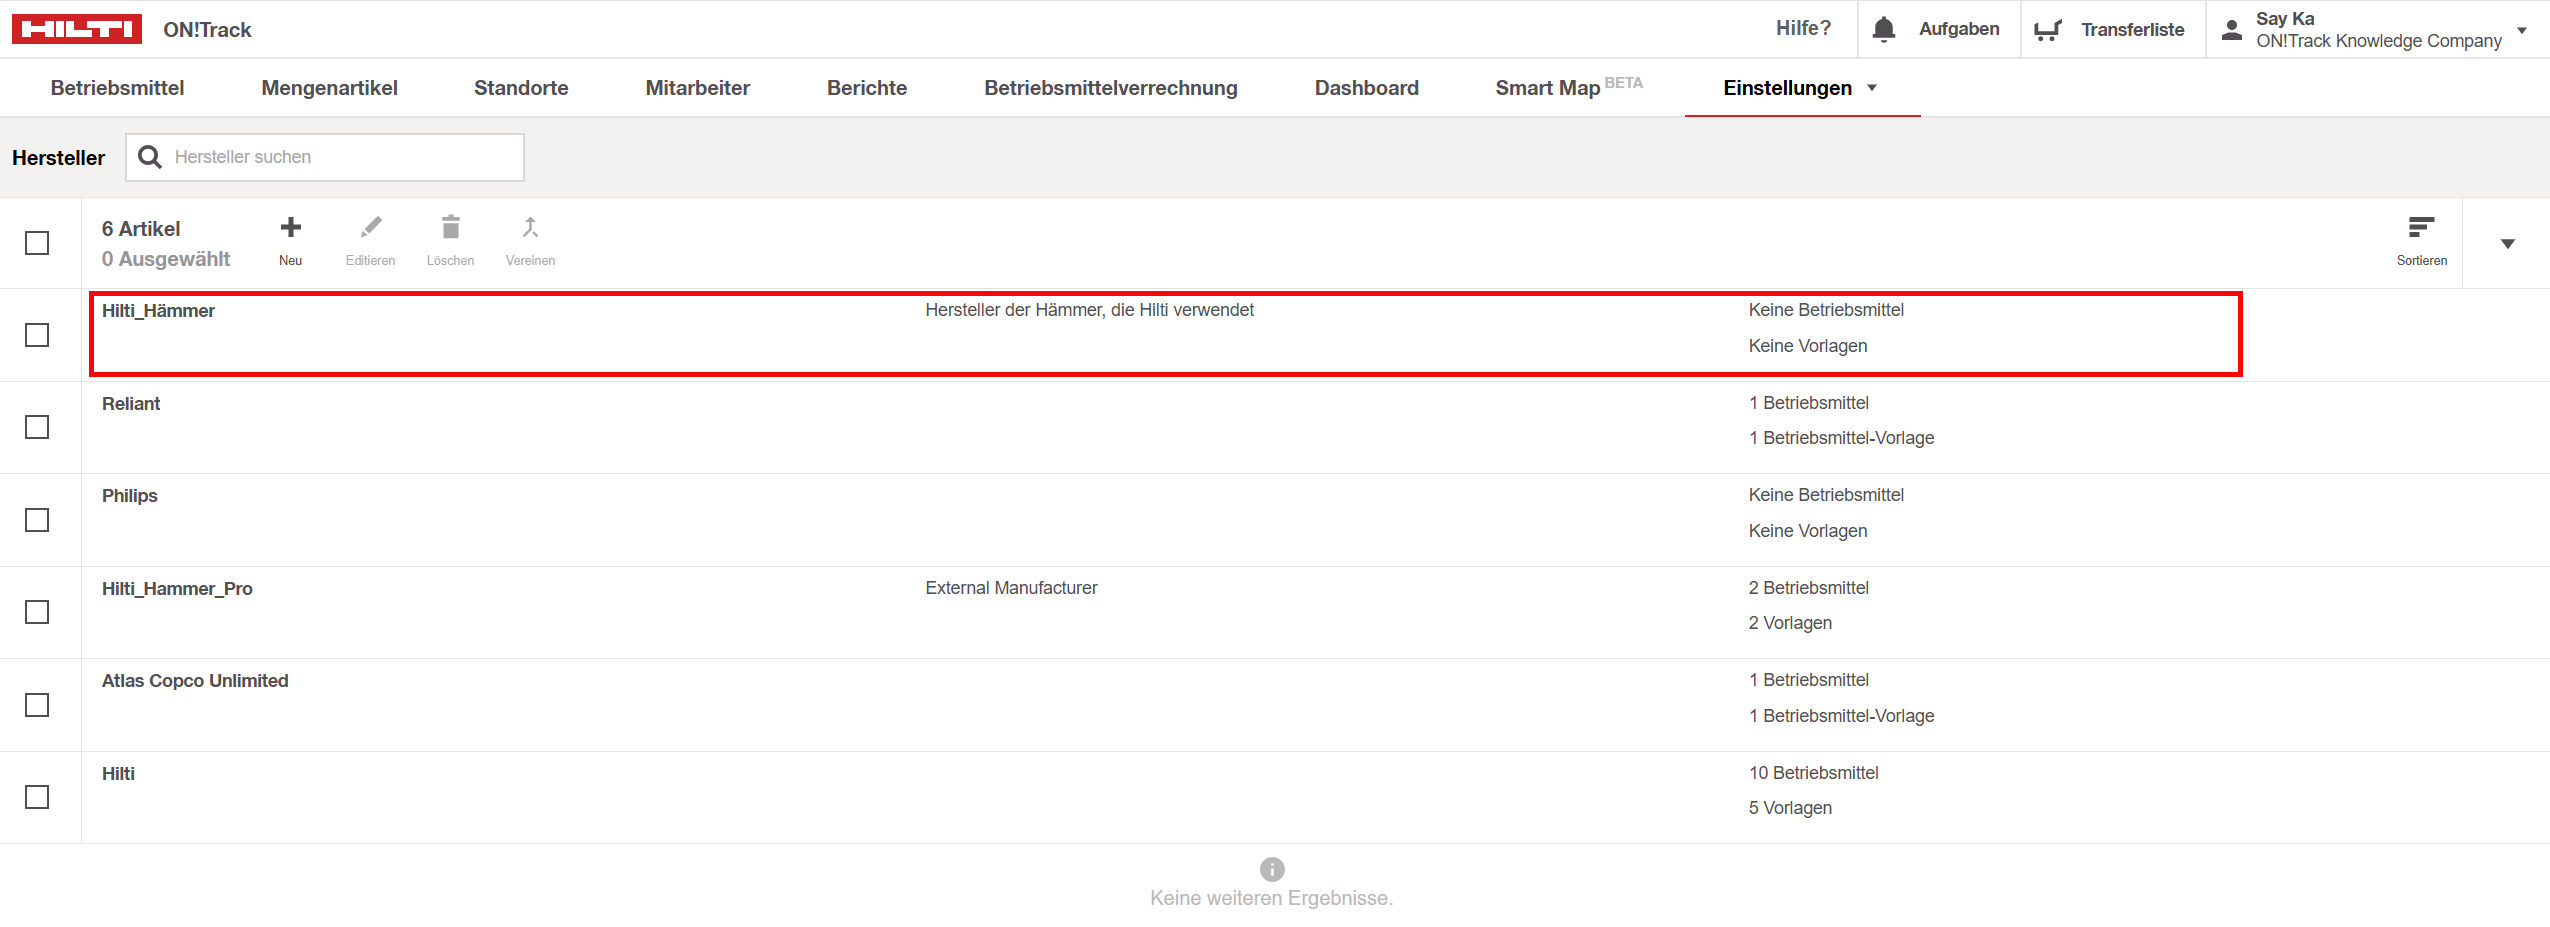Click the '6 Artikel' count label
Image resolution: width=2550 pixels, height=927 pixels.
pos(141,229)
